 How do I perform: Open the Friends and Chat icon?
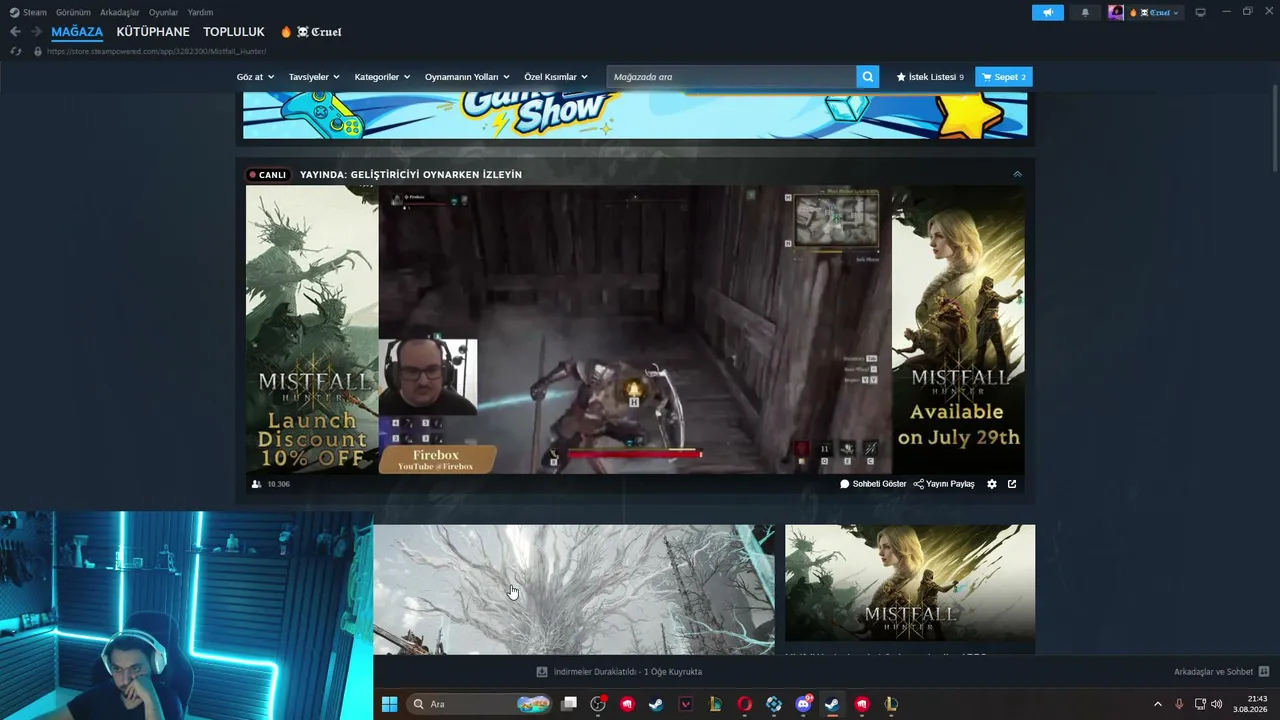click(x=1264, y=672)
